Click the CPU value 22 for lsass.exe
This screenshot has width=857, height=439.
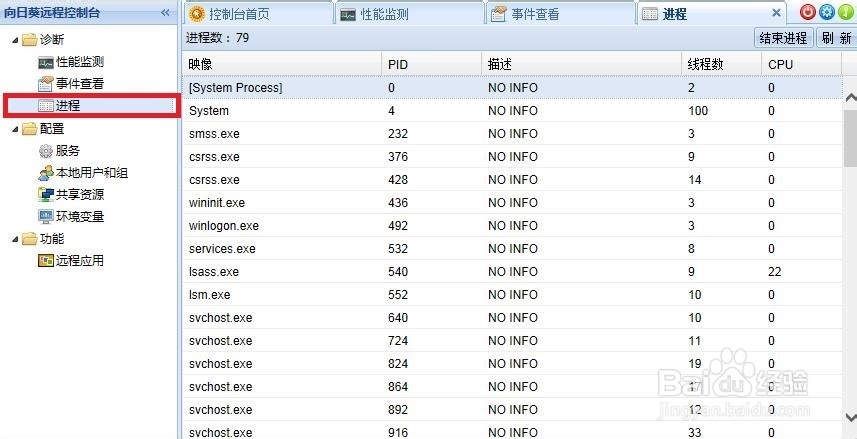[x=774, y=272]
